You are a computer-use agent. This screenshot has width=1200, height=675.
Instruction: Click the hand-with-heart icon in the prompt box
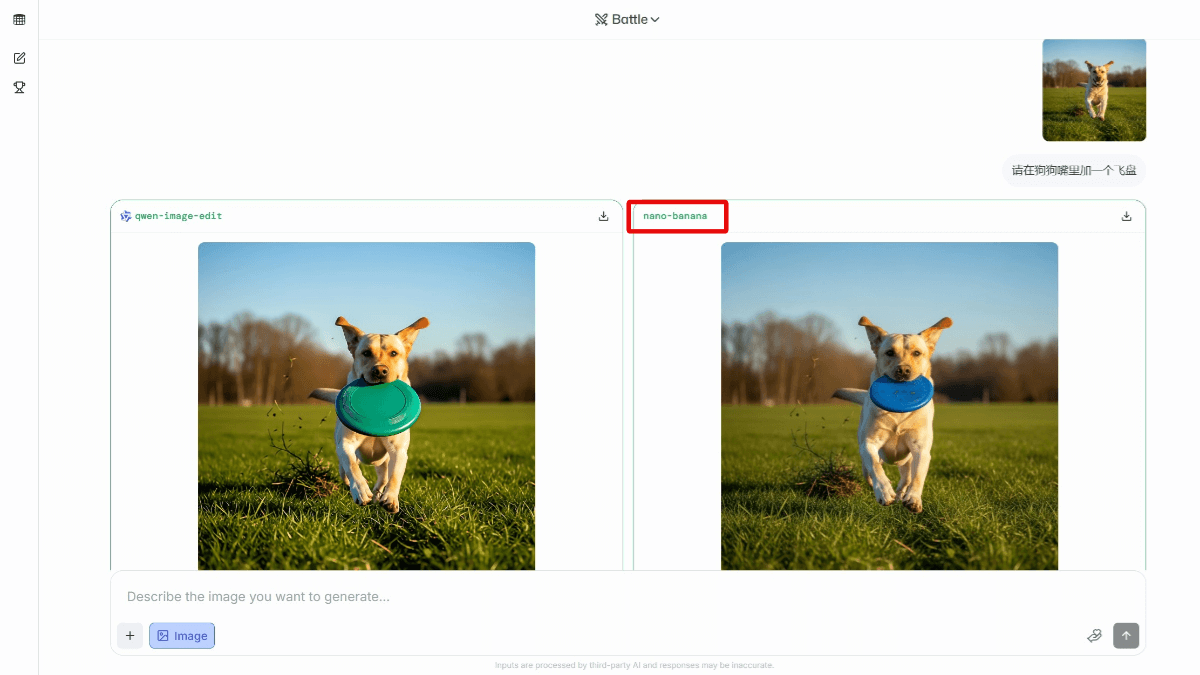[x=1094, y=636]
